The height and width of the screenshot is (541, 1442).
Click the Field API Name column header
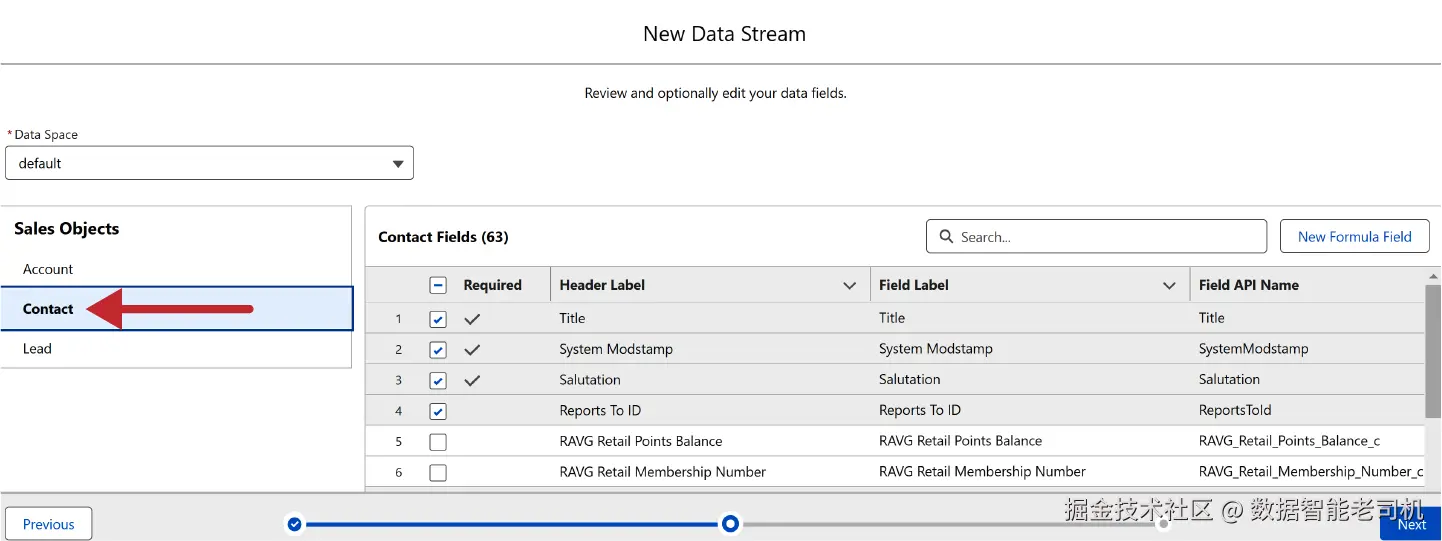[x=1249, y=285]
